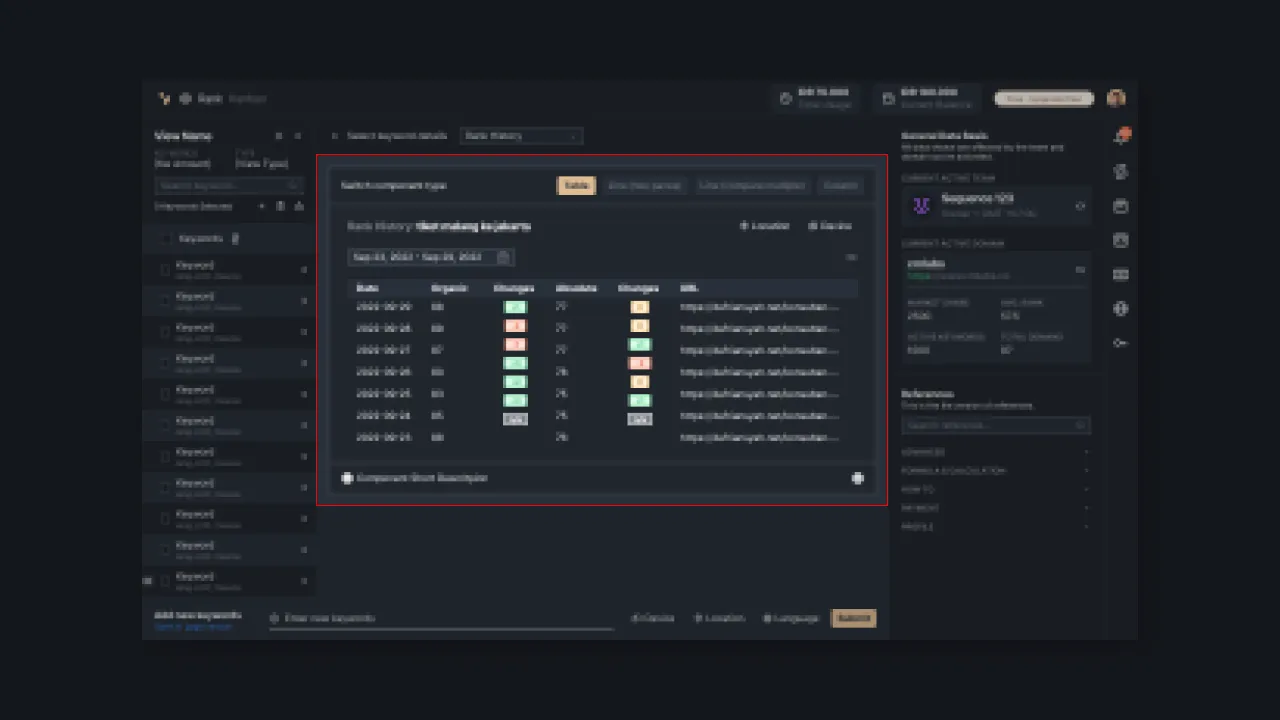Open the URL in the 2022-09-27 row
The width and height of the screenshot is (1280, 720).
[x=759, y=350]
